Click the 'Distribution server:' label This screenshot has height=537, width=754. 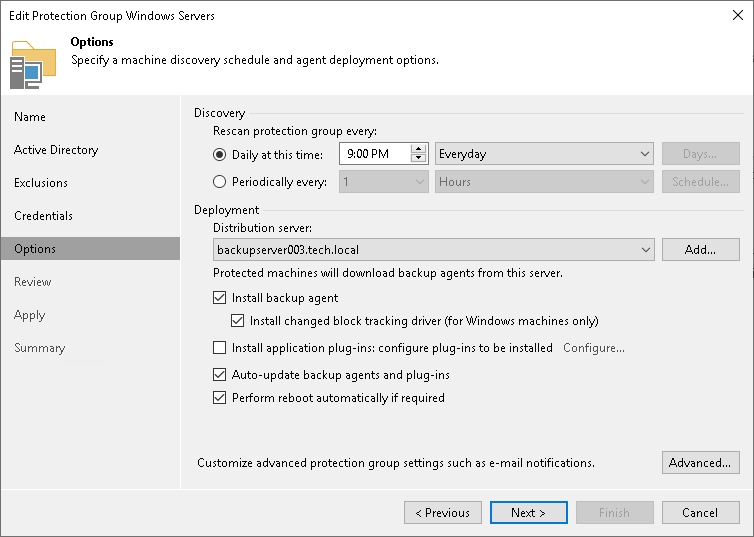point(262,228)
